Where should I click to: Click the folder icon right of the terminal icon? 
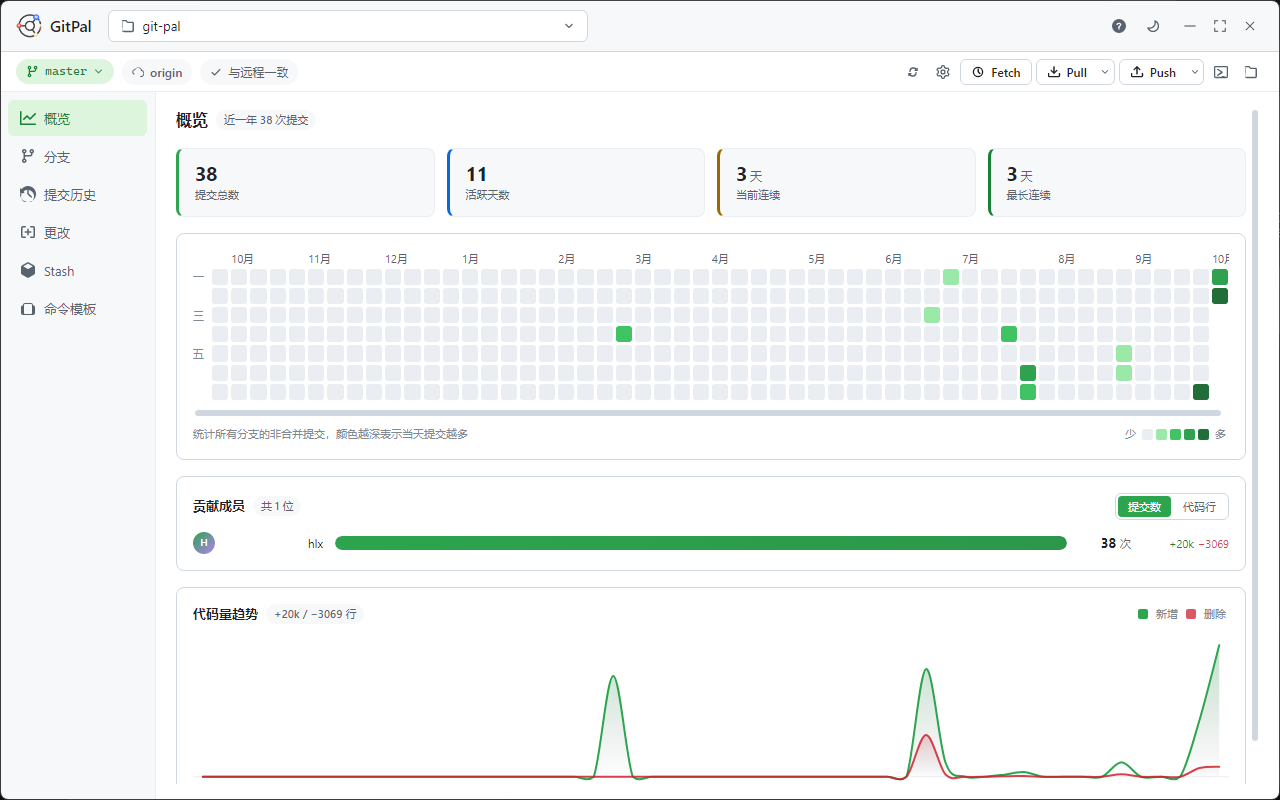pos(1251,72)
